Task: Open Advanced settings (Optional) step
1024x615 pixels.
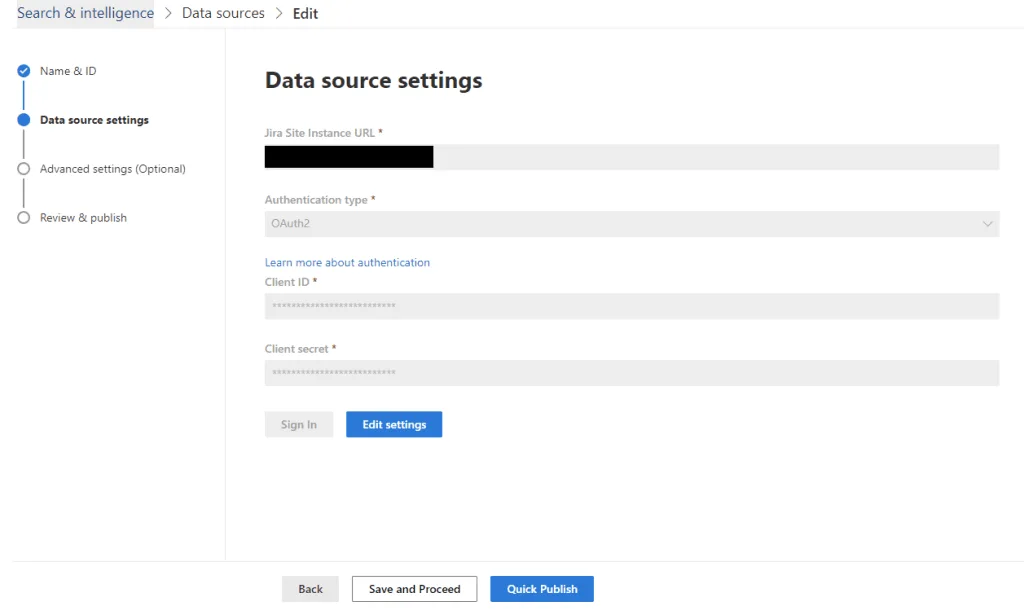Action: (x=112, y=168)
